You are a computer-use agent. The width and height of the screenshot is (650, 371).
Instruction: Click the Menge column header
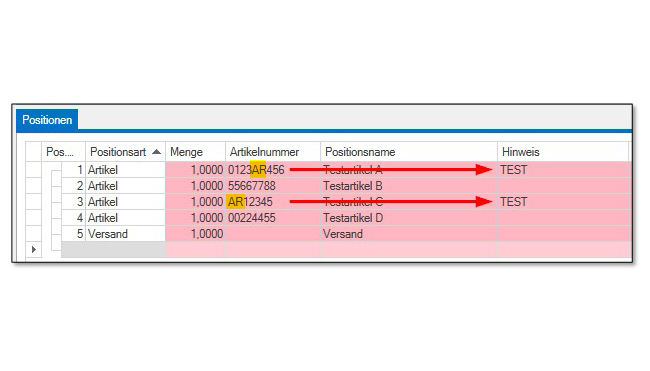[195, 152]
